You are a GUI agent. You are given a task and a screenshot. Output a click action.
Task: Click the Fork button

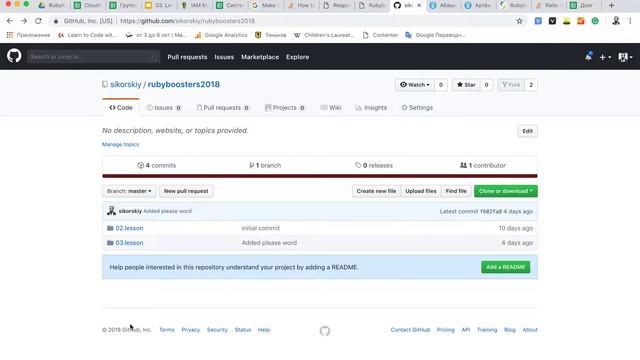coord(511,85)
